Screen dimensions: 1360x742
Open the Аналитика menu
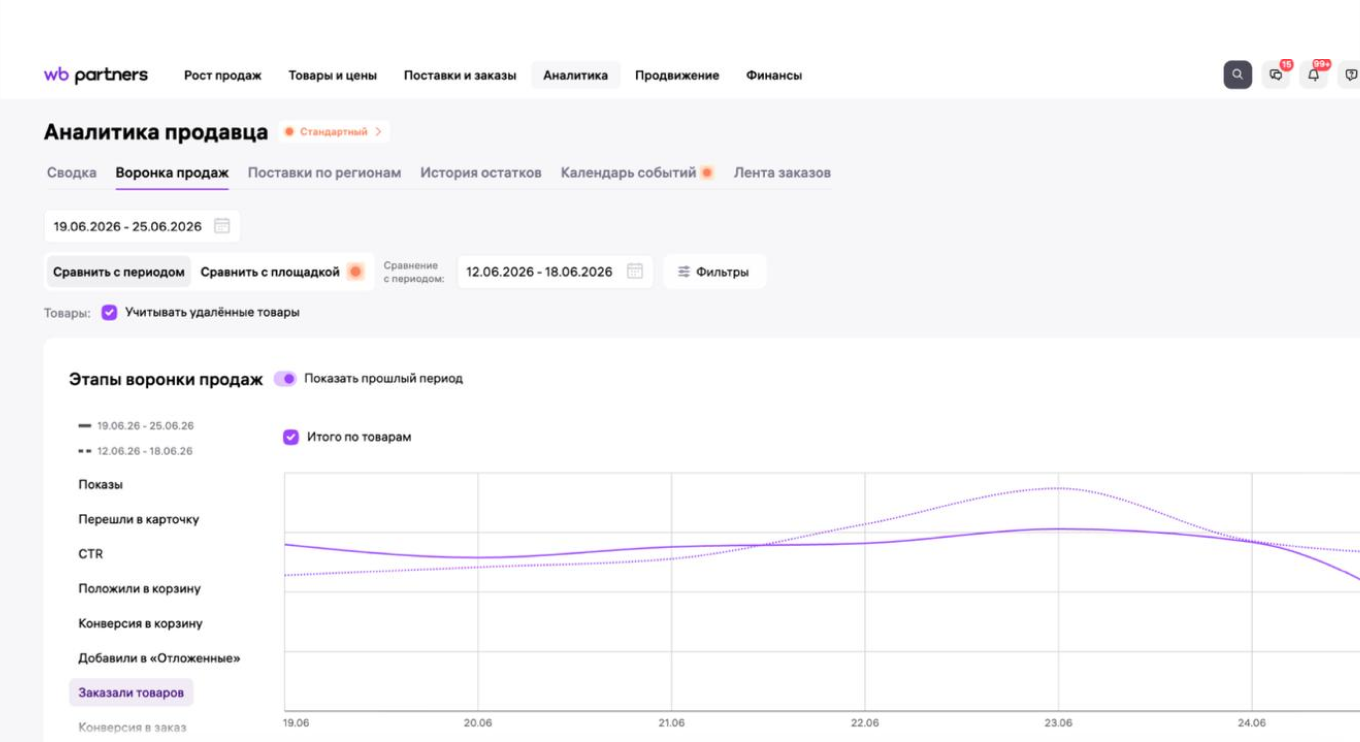[x=575, y=75]
